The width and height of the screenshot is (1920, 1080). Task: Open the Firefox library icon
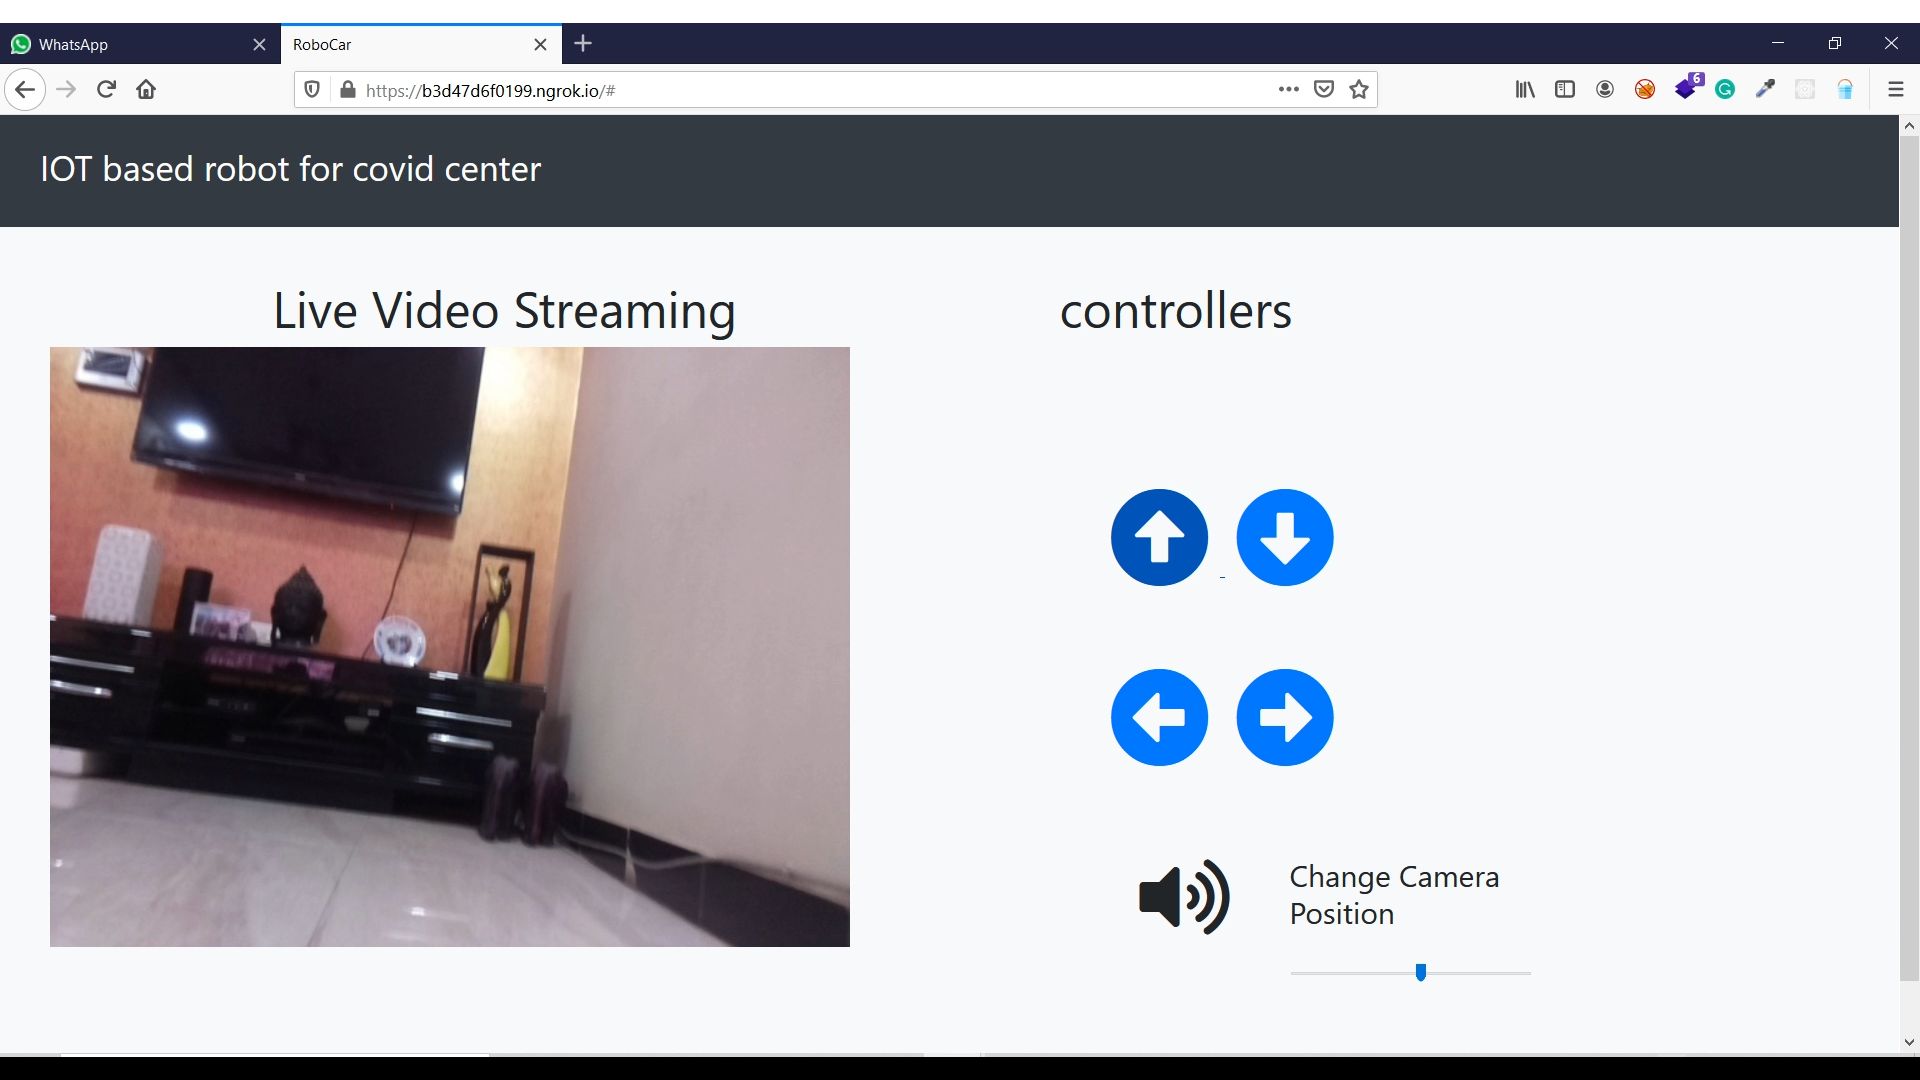[1525, 90]
